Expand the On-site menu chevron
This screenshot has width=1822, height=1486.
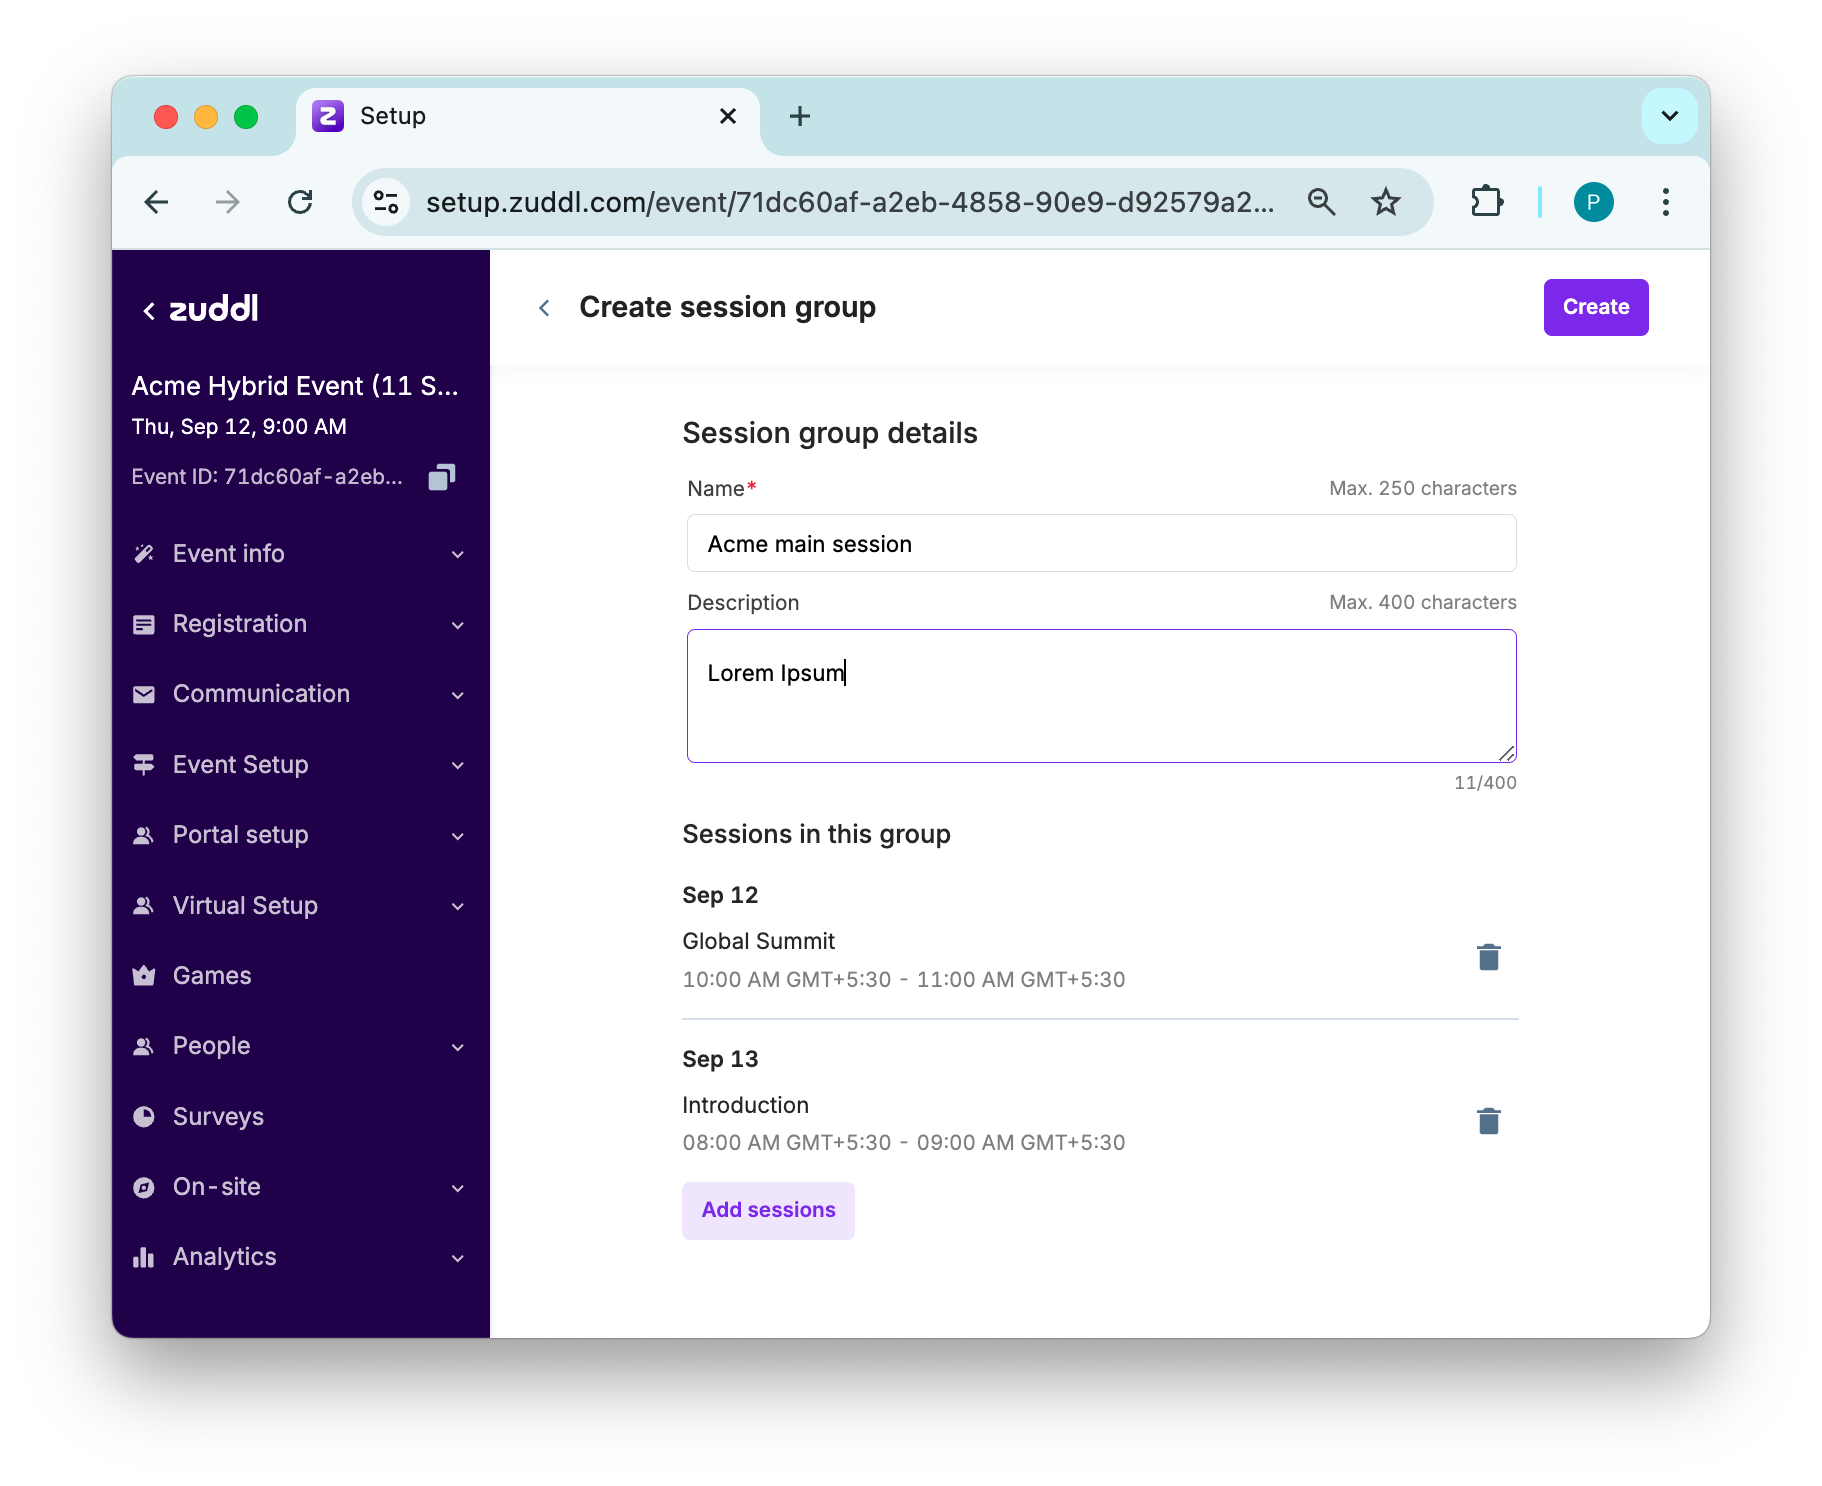click(x=458, y=1188)
